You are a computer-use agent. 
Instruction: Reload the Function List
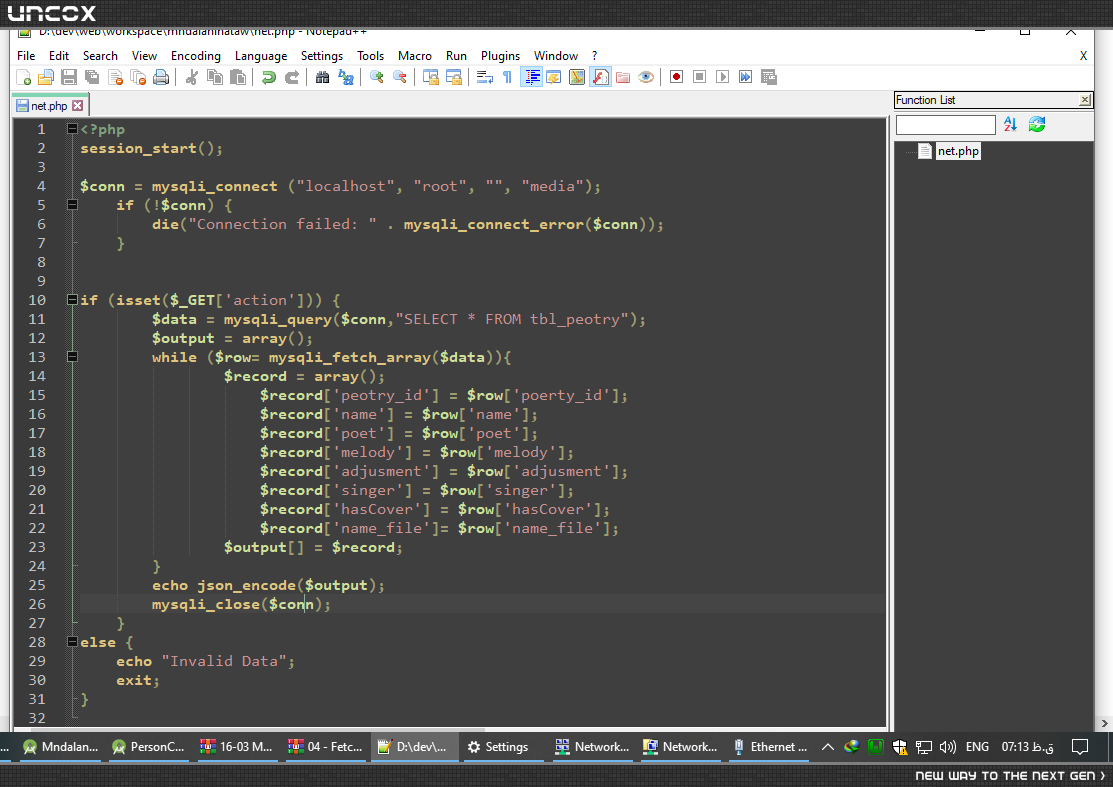pos(1037,124)
